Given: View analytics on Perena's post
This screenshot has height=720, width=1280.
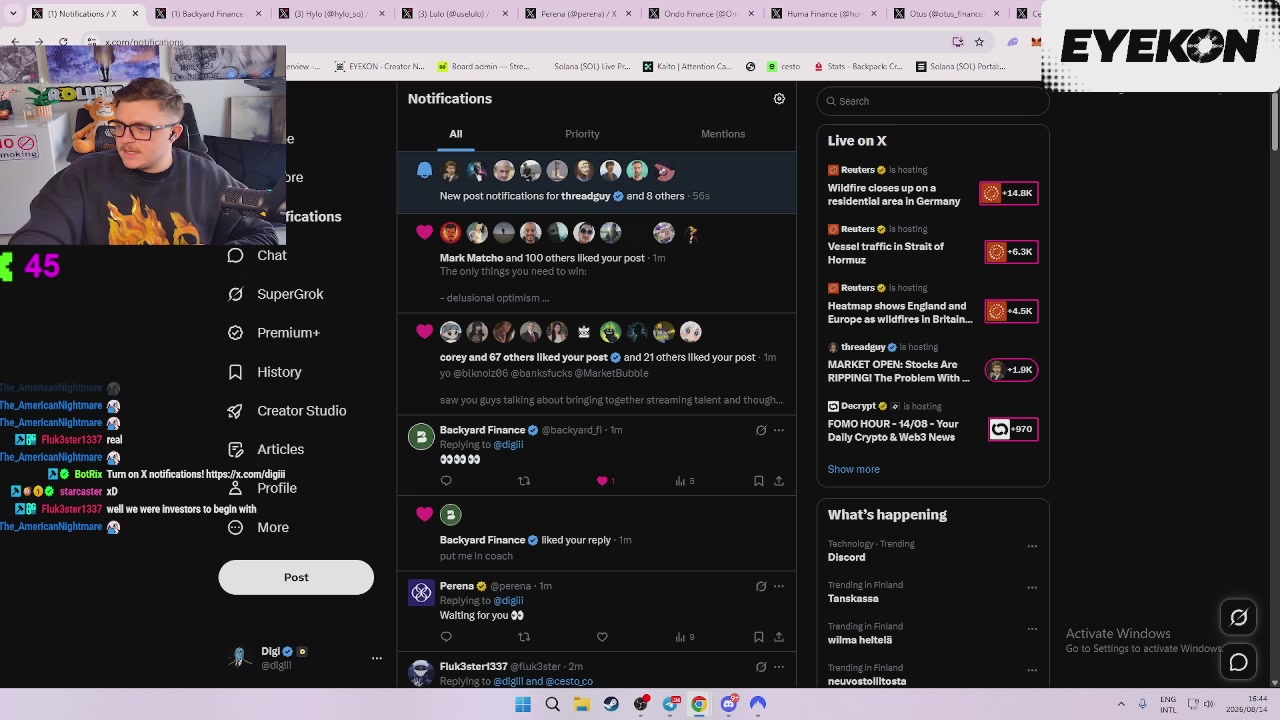Looking at the screenshot, I should pyautogui.click(x=684, y=637).
